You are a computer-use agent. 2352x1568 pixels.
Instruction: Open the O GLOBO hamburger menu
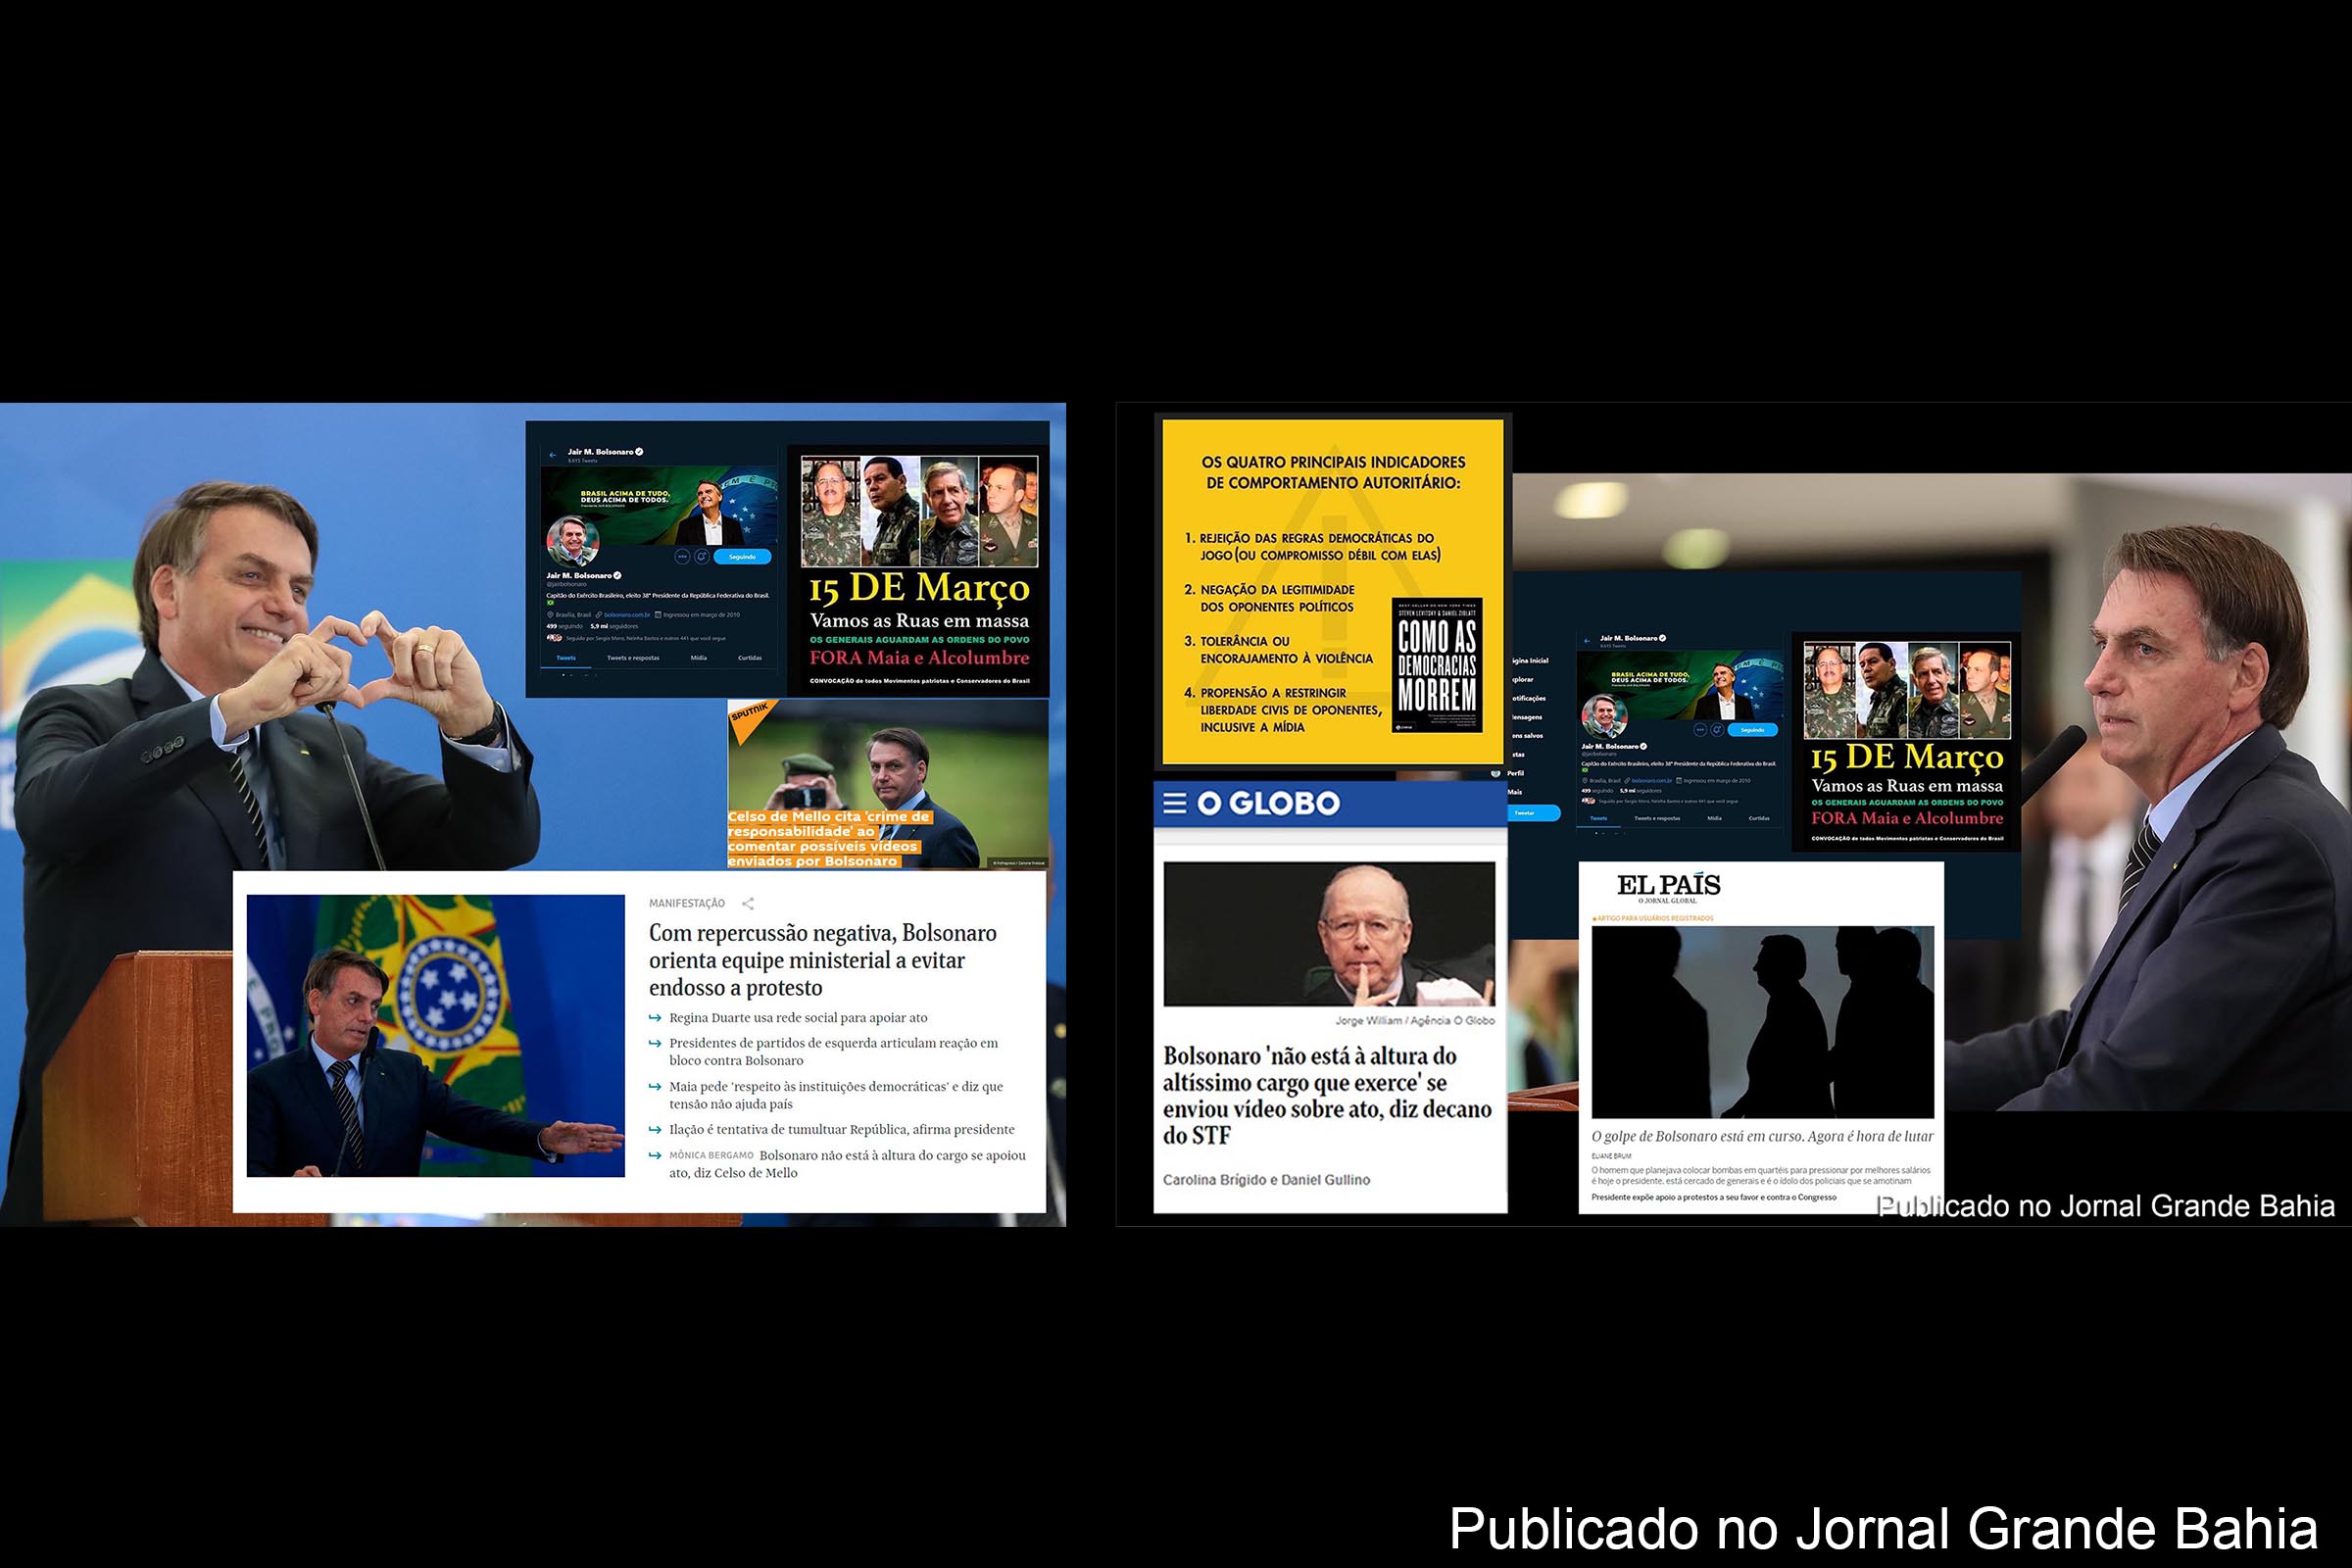pos(1176,804)
